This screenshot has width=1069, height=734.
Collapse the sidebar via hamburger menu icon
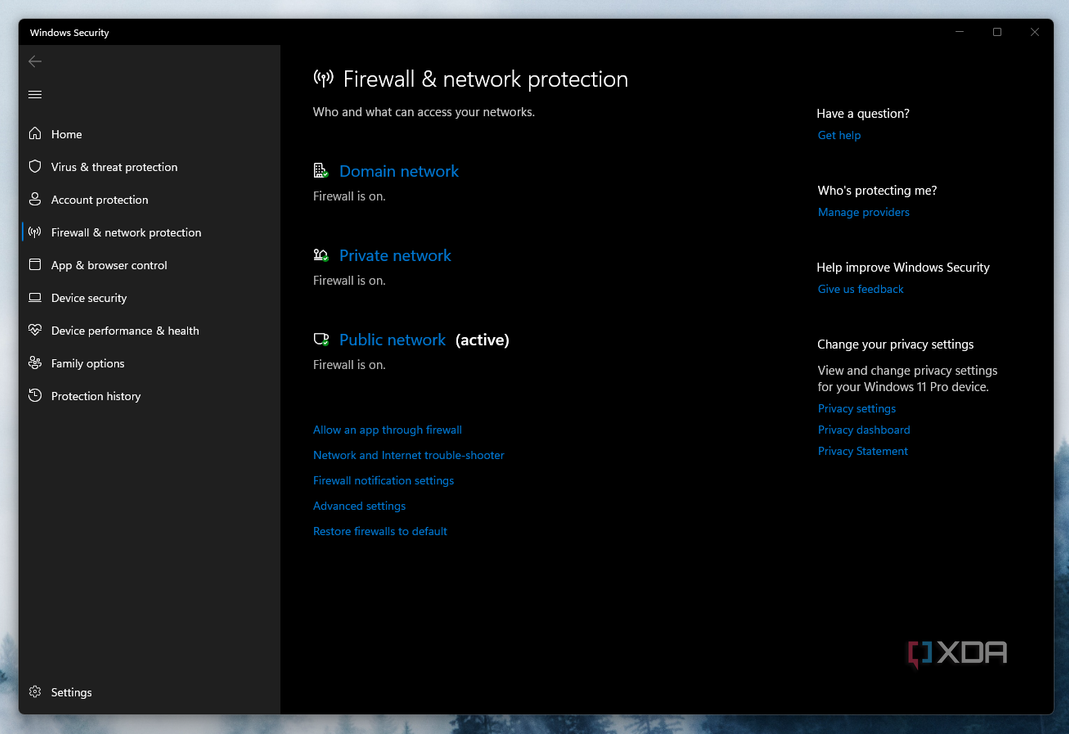35,94
